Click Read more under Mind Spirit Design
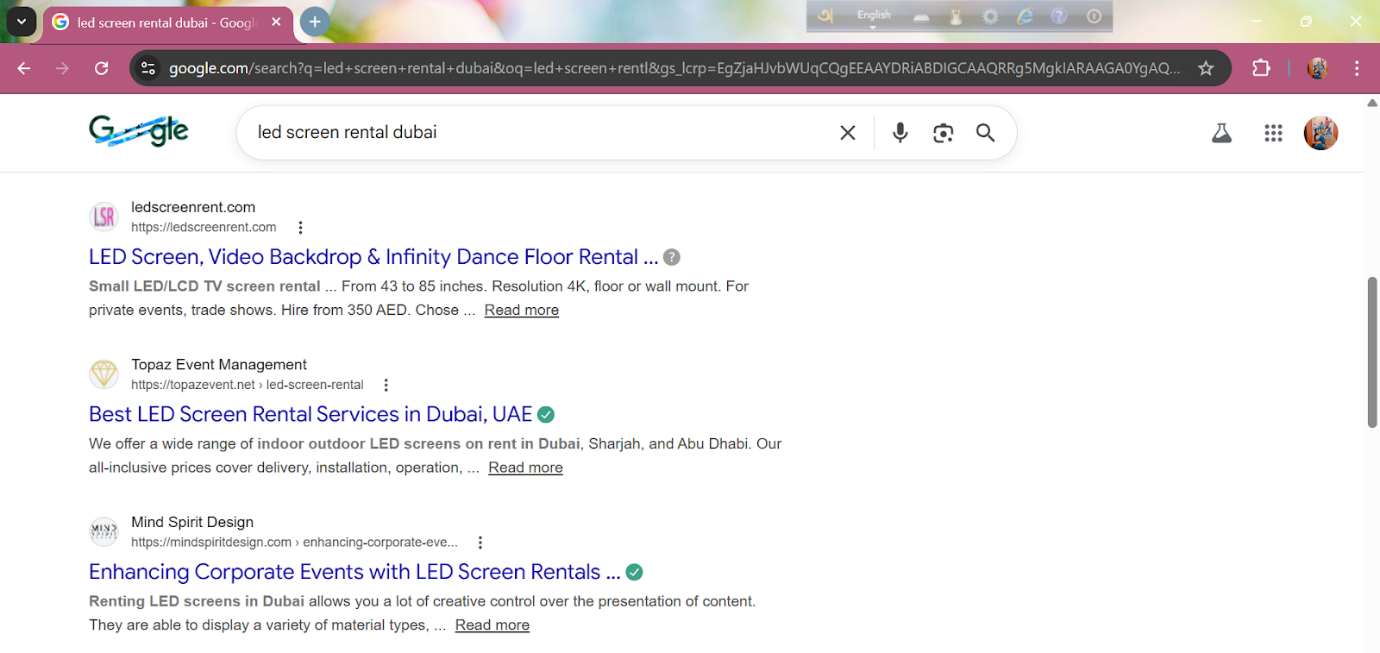 (492, 625)
